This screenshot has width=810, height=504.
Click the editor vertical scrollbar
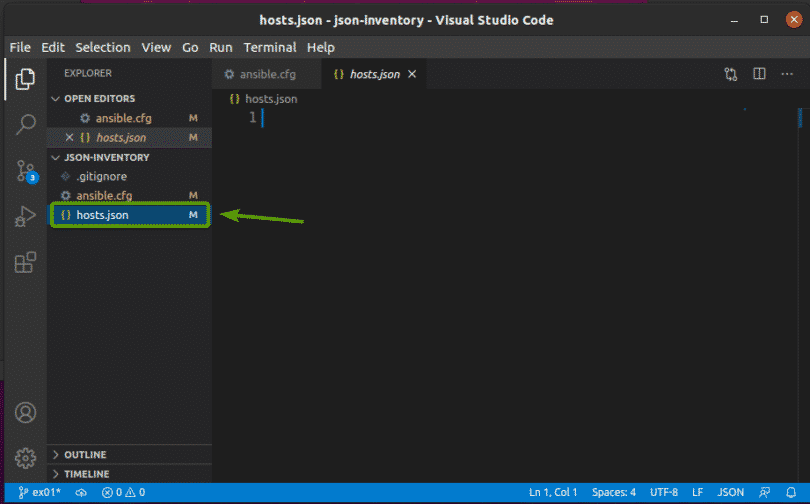801,294
